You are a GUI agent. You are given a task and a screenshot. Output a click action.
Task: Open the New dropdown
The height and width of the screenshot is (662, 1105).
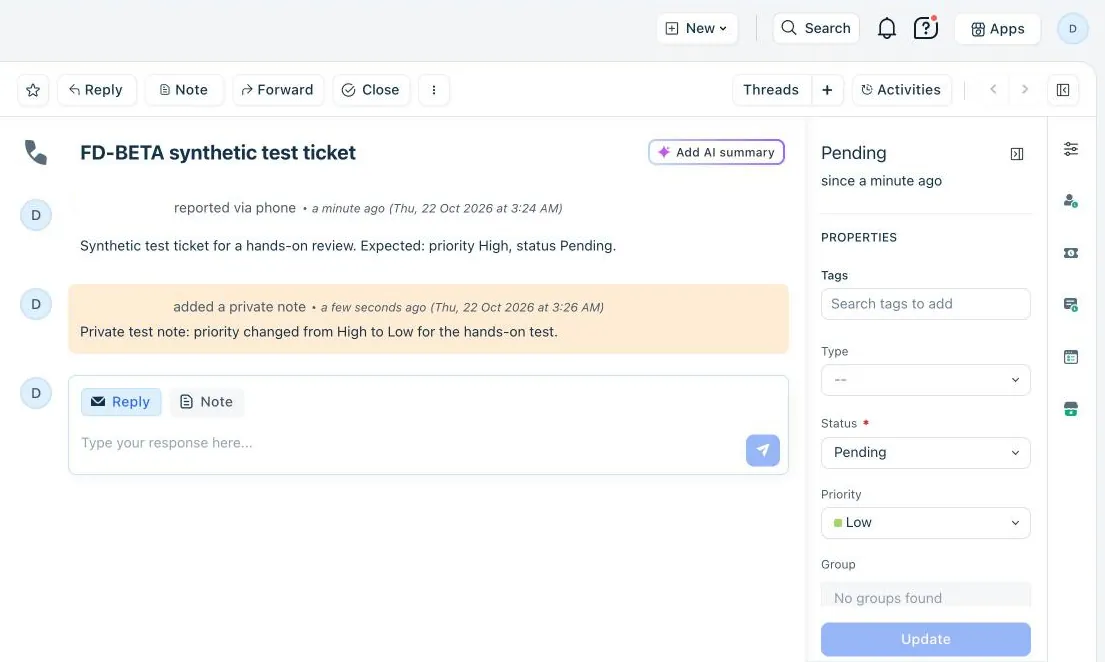point(697,28)
